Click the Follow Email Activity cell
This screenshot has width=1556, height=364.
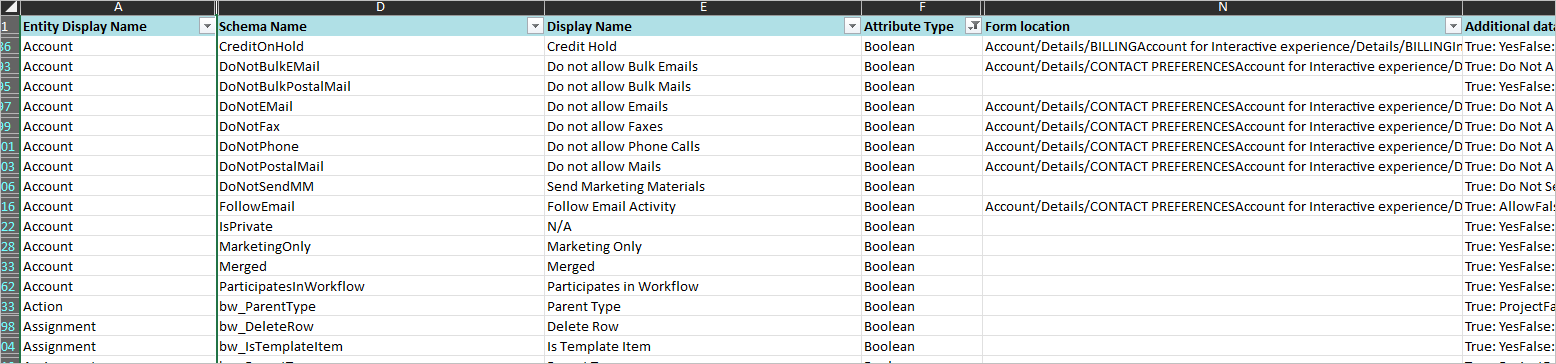[703, 207]
